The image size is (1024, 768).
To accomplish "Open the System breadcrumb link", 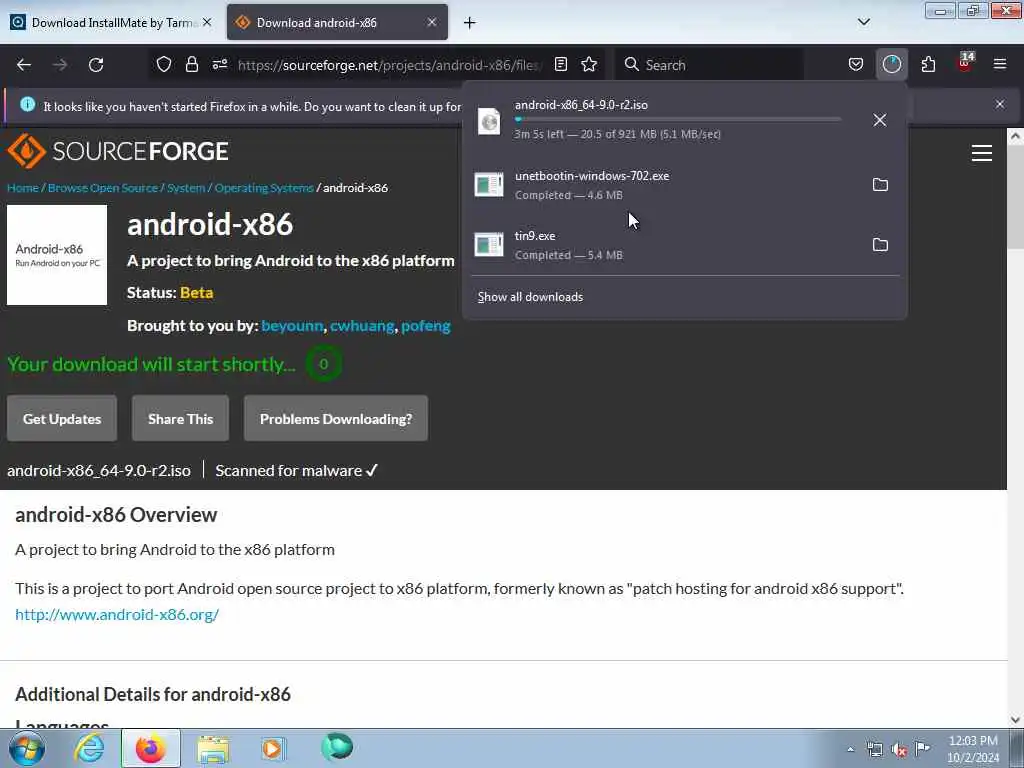I will 186,188.
